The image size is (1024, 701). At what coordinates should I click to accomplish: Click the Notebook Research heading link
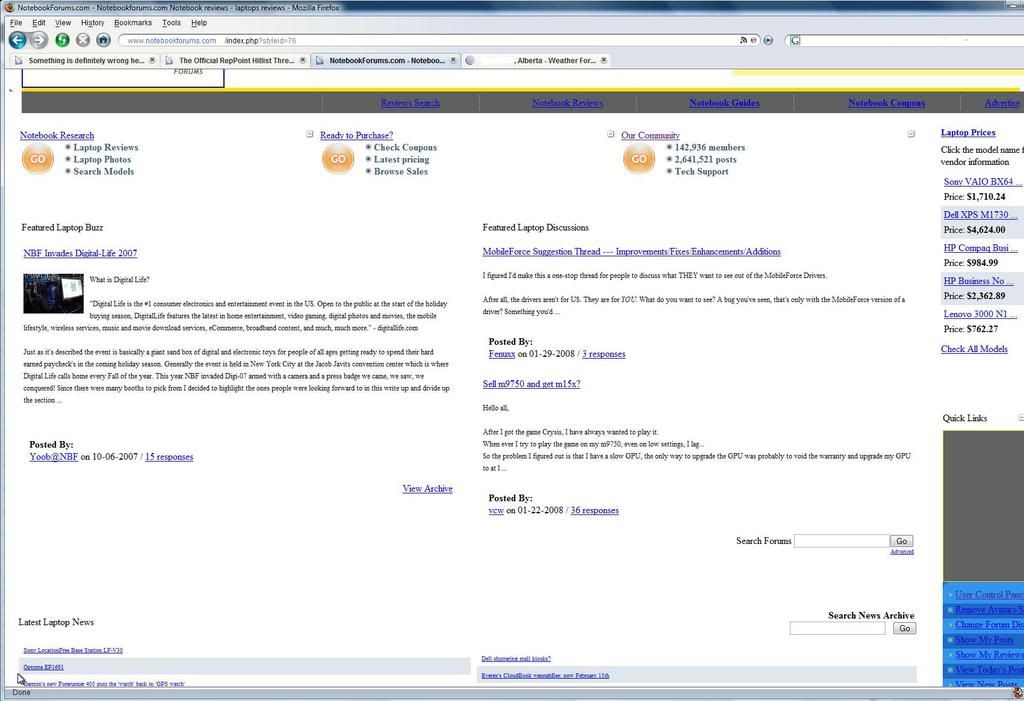pos(57,135)
